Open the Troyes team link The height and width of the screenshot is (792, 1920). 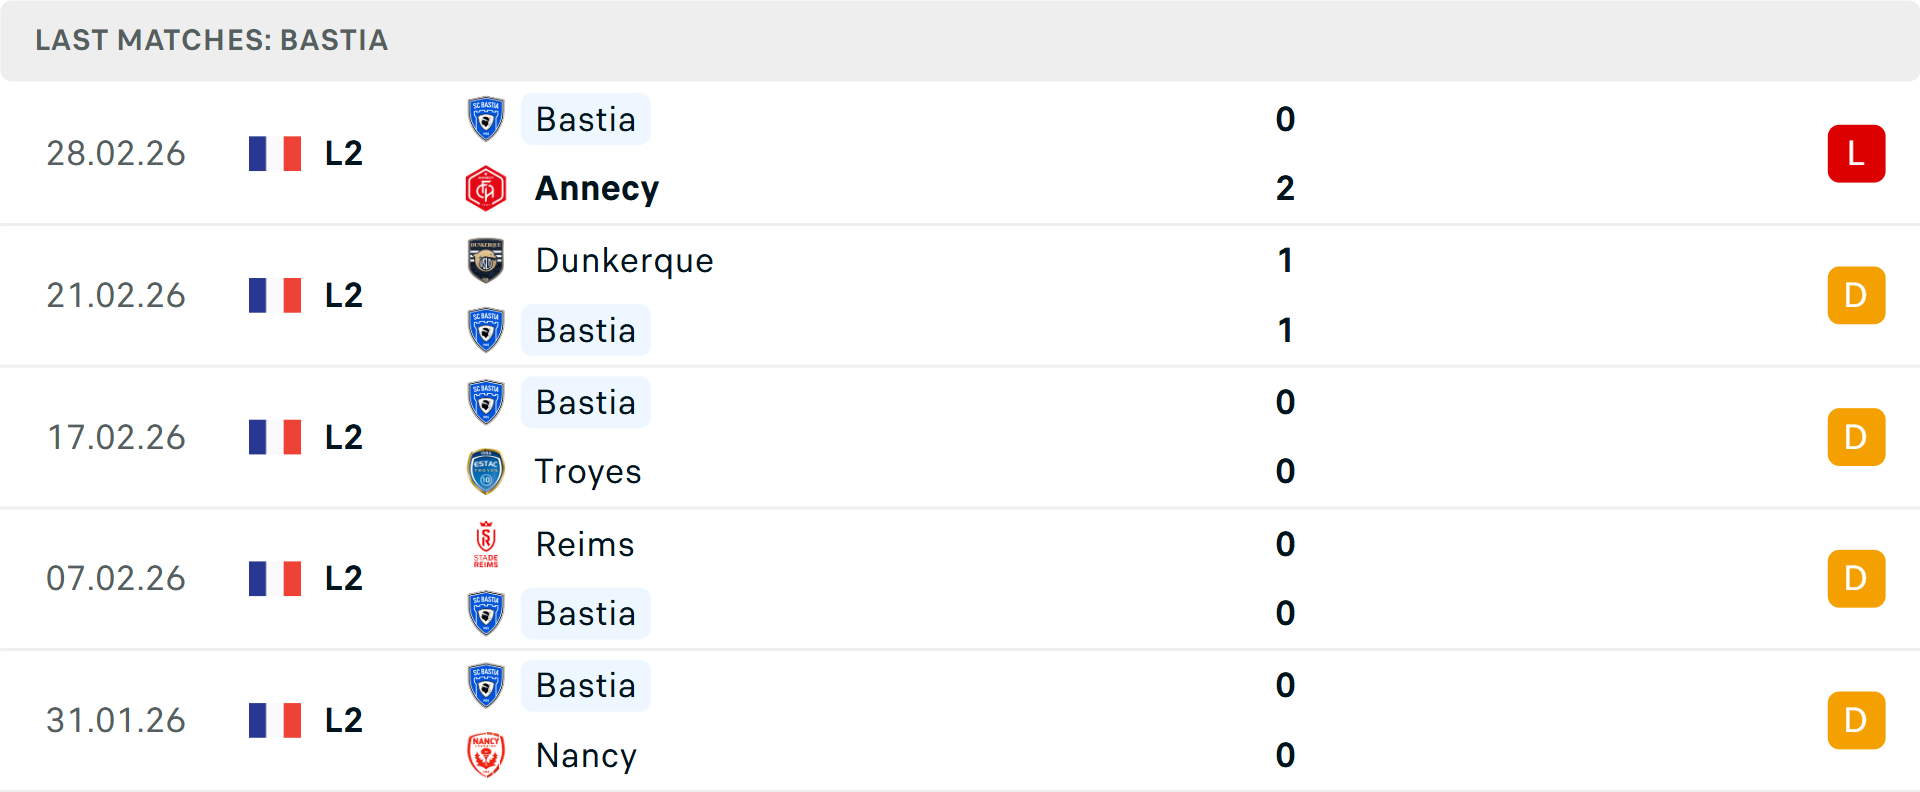pyautogui.click(x=588, y=472)
